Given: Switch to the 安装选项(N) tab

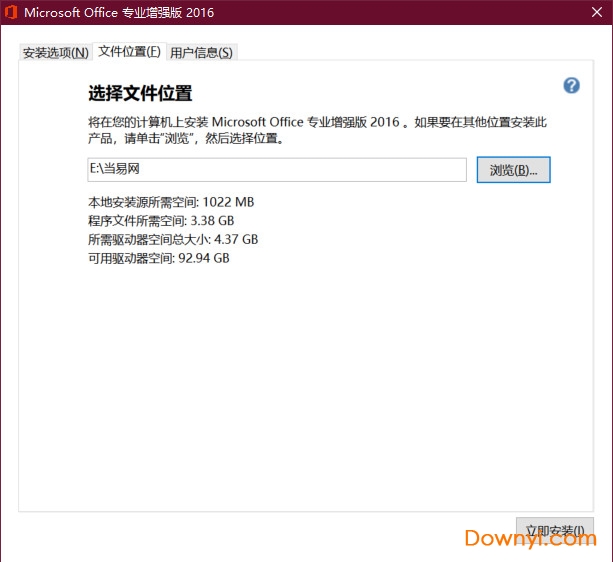Looking at the screenshot, I should [x=56, y=52].
